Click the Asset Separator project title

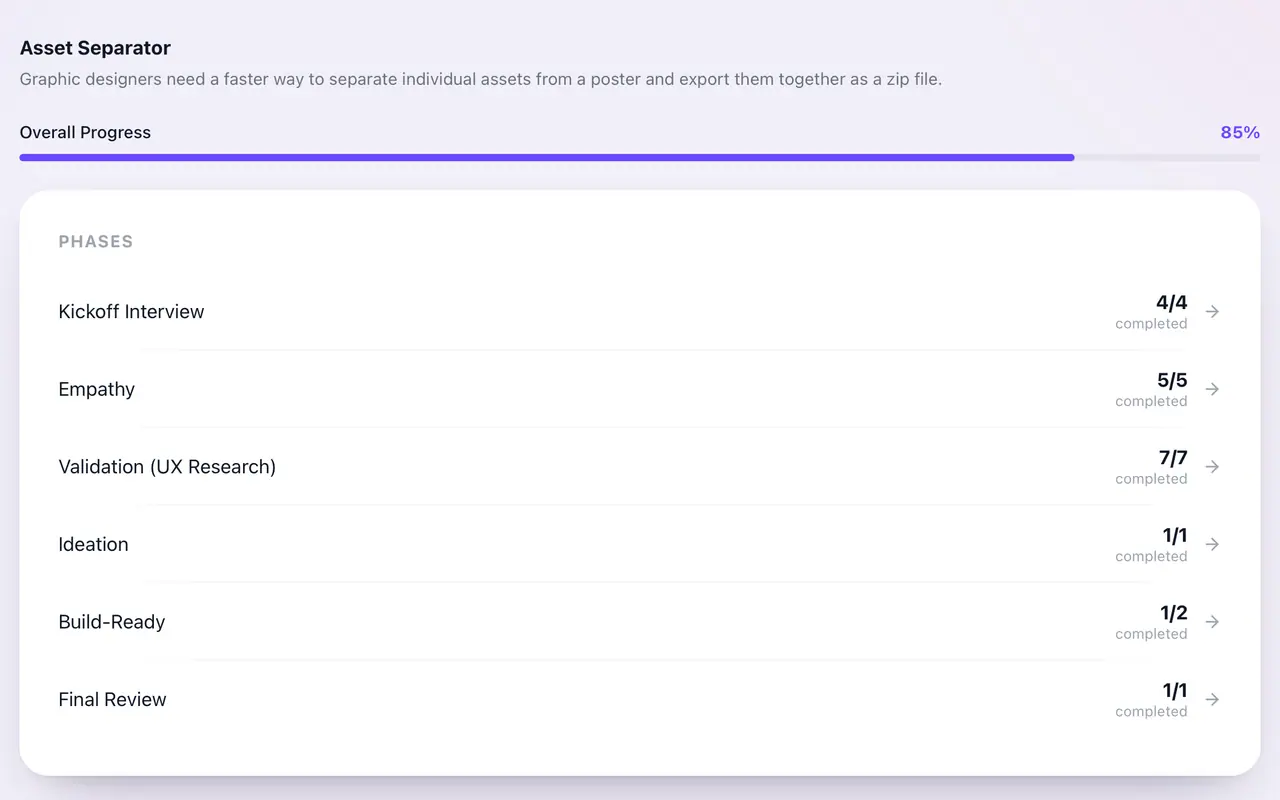(95, 48)
